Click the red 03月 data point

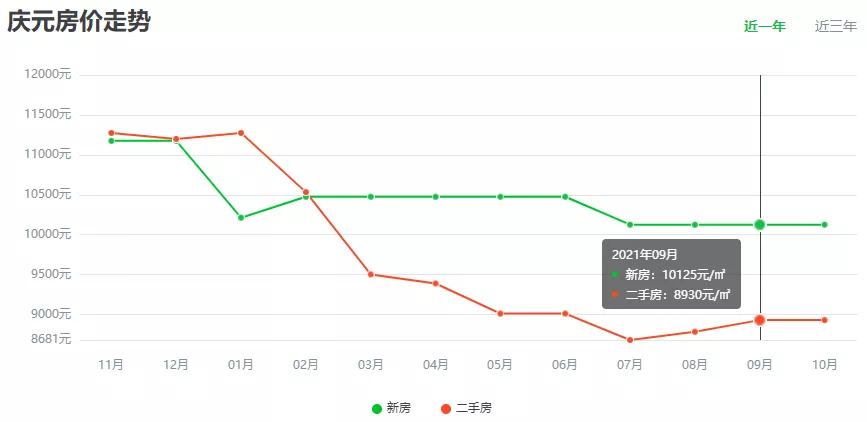click(x=371, y=274)
